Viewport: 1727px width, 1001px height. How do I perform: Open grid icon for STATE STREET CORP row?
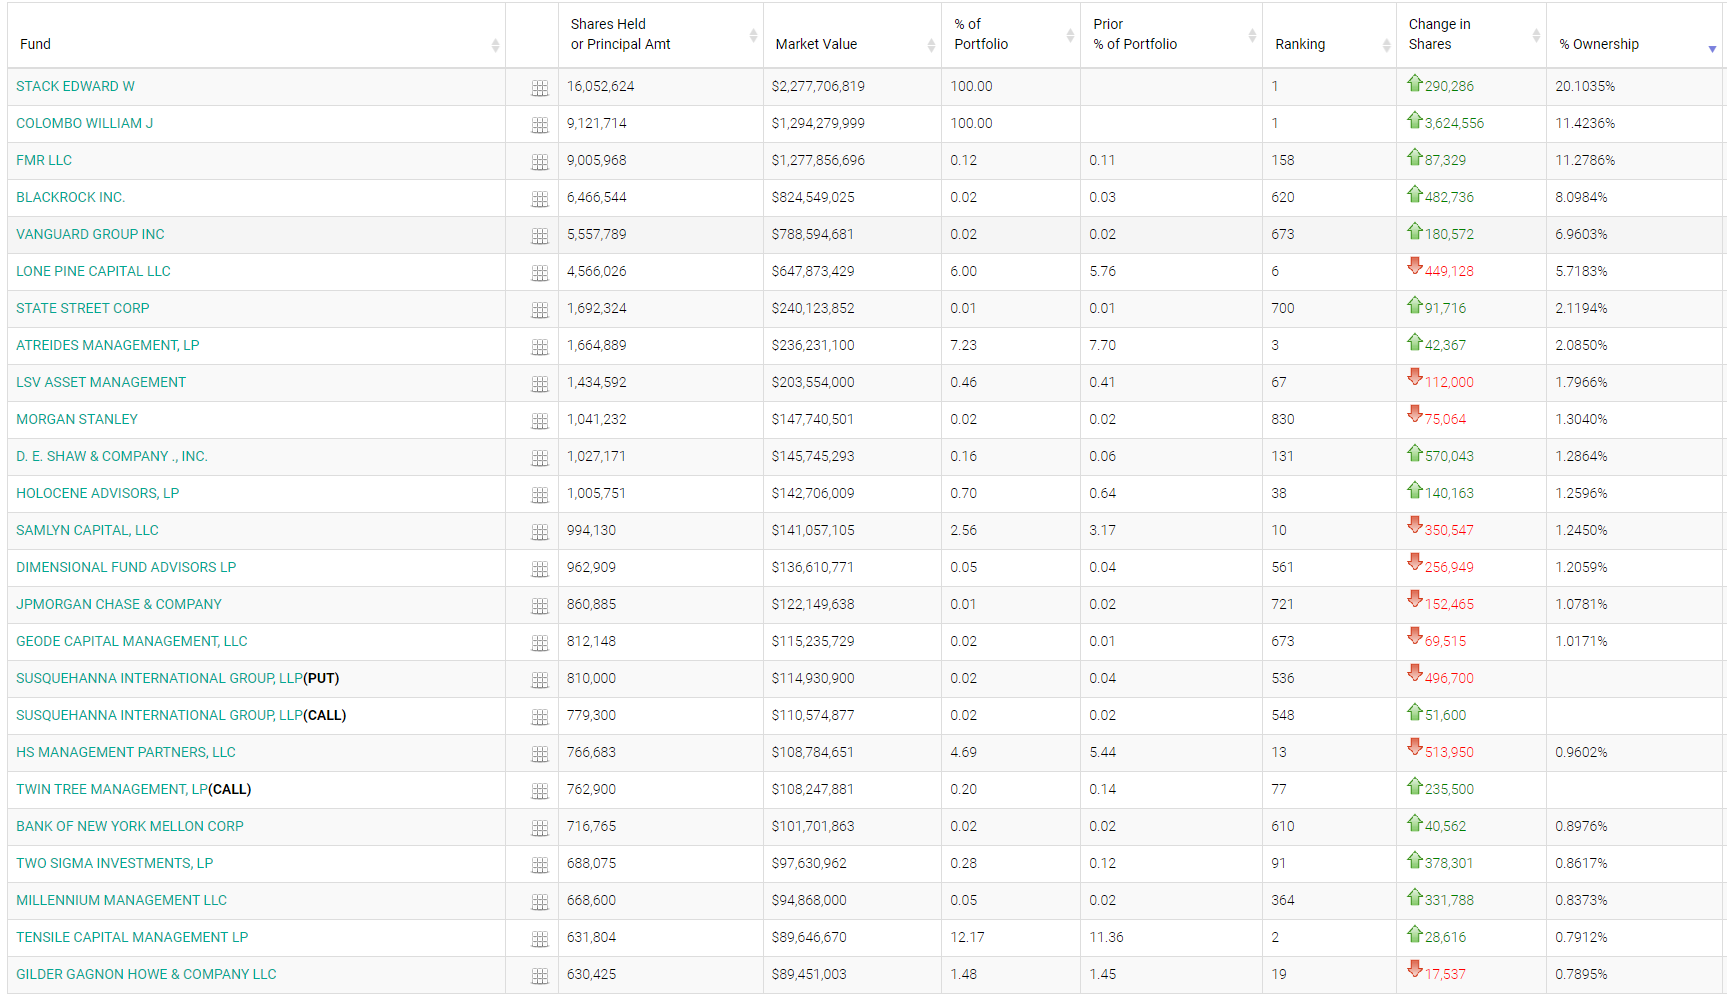540,310
